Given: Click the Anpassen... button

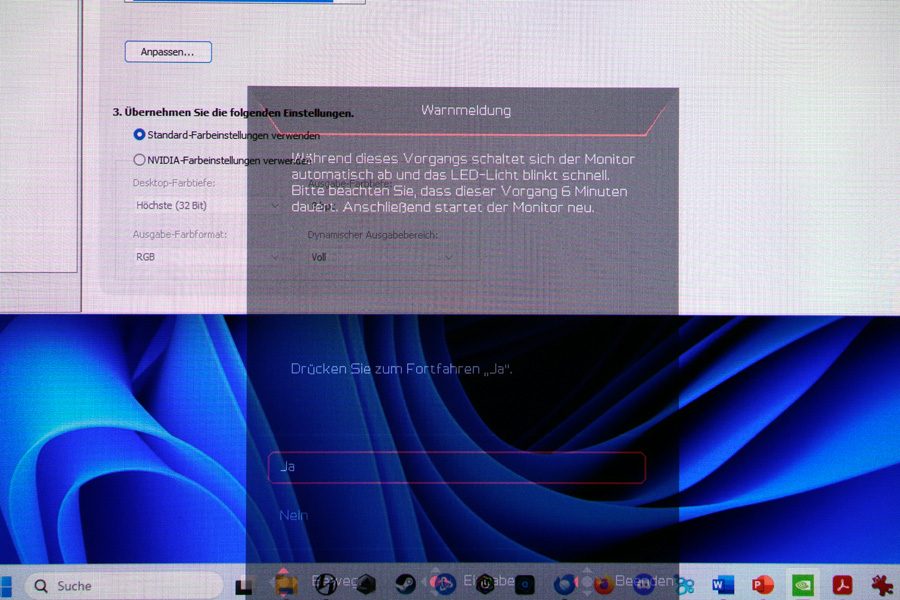Looking at the screenshot, I should click(x=168, y=51).
